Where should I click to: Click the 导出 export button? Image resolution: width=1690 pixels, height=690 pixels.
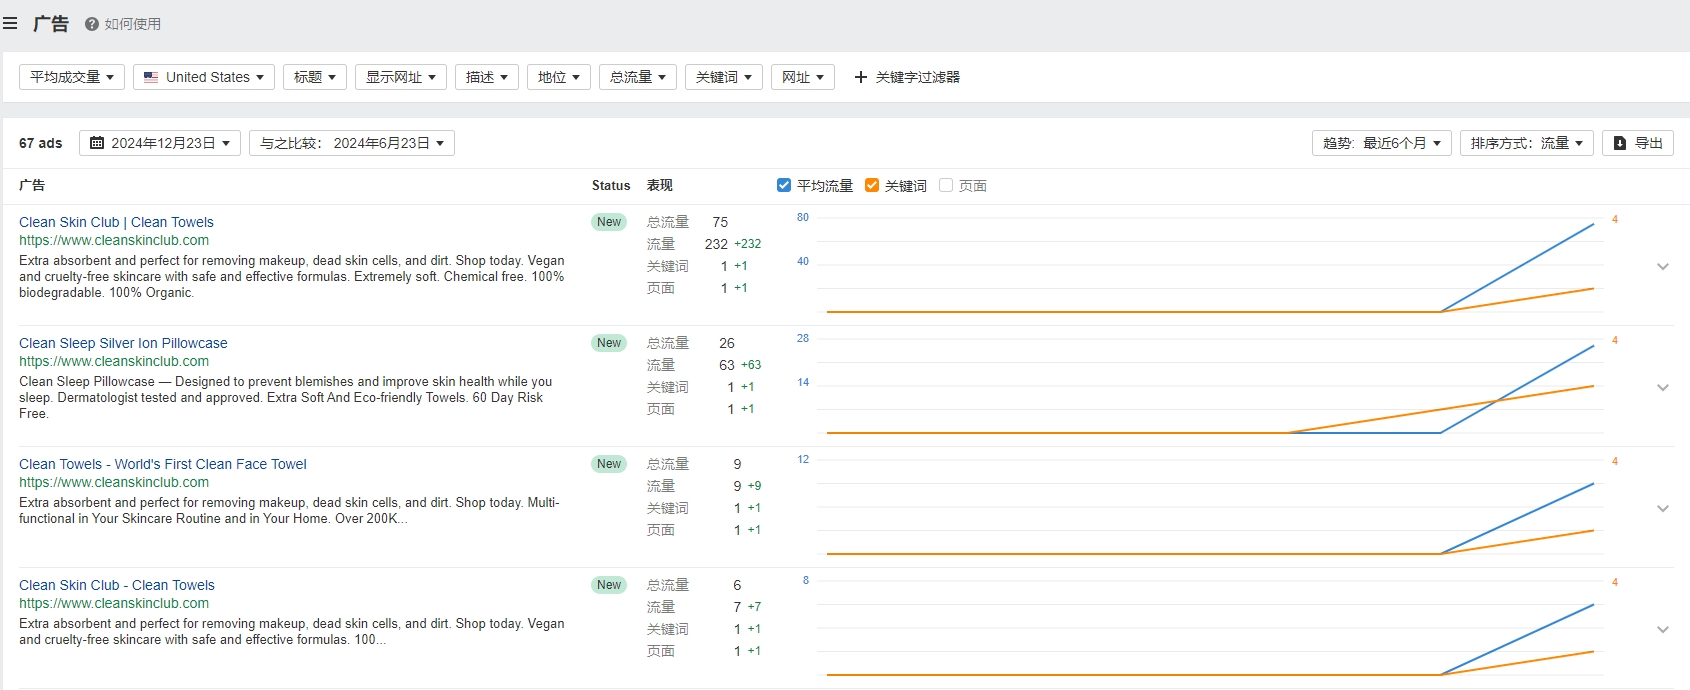pos(1638,143)
